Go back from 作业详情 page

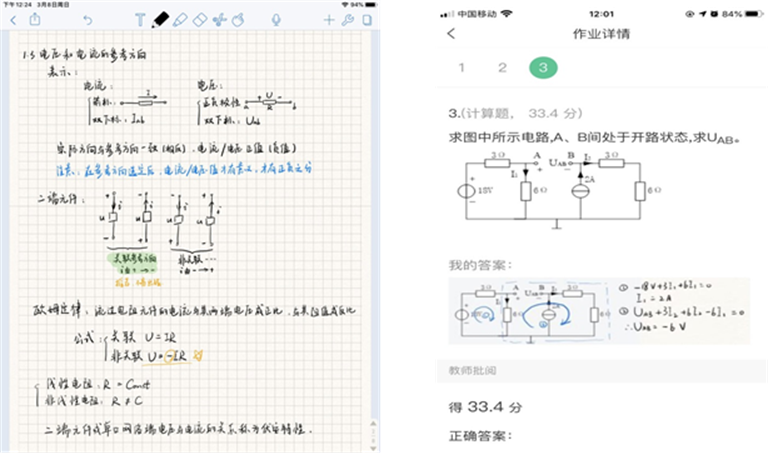pos(451,35)
